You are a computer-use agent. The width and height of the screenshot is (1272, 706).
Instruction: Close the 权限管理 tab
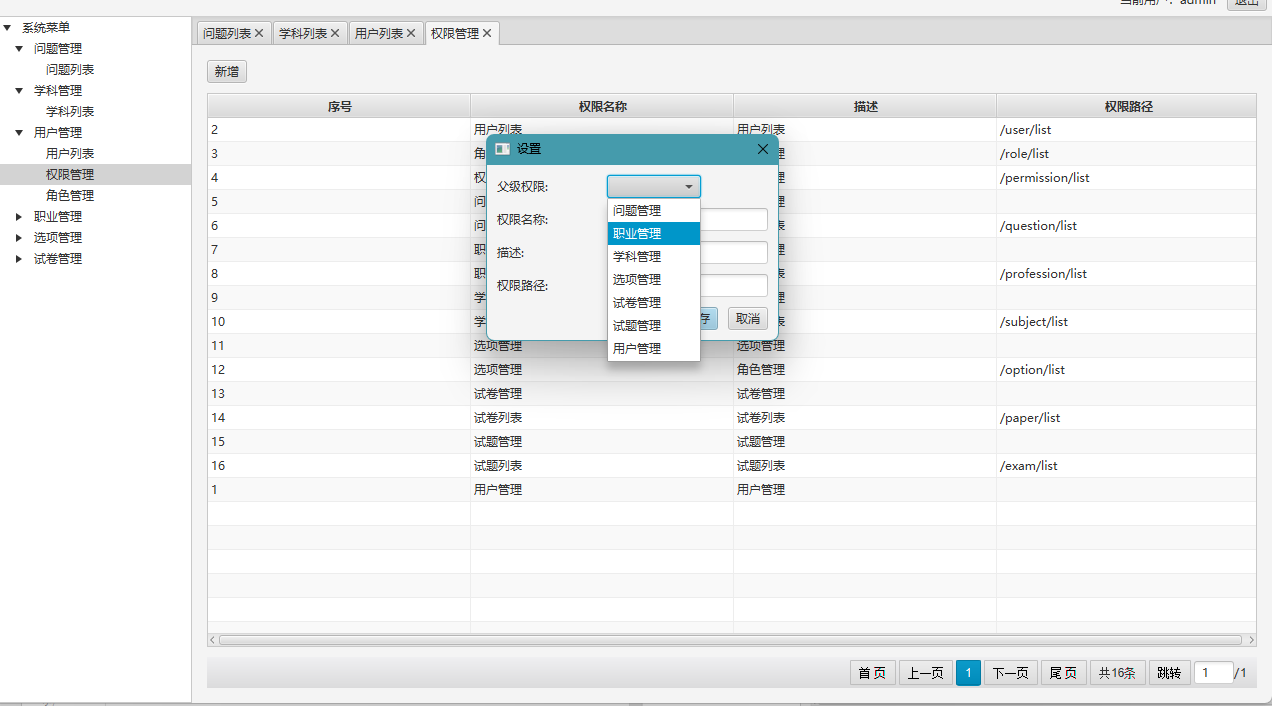pyautogui.click(x=487, y=33)
